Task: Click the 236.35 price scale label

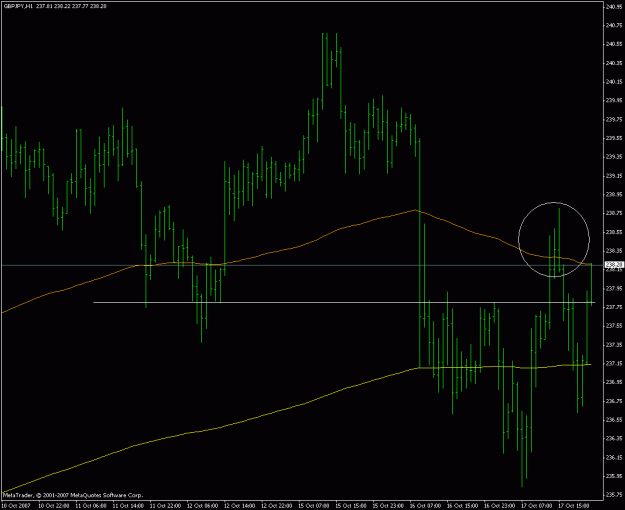Action: tap(614, 439)
